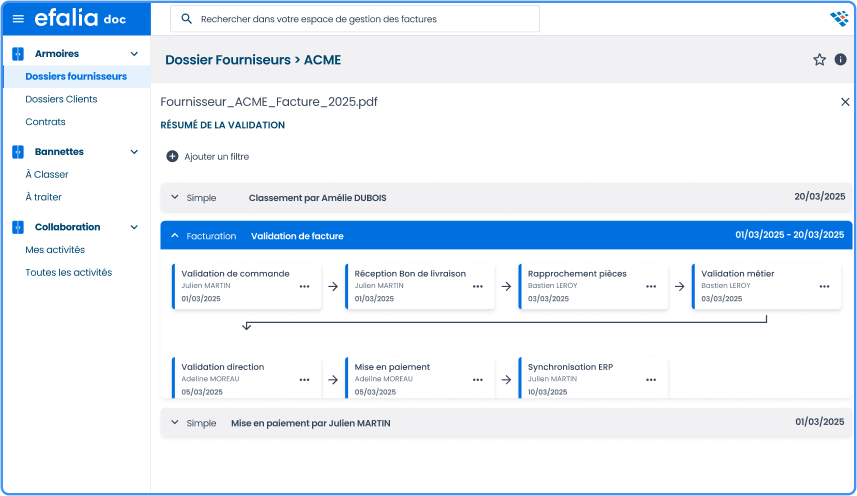This screenshot has width=857, height=496.
Task: Close the document panel with the X
Action: (845, 102)
